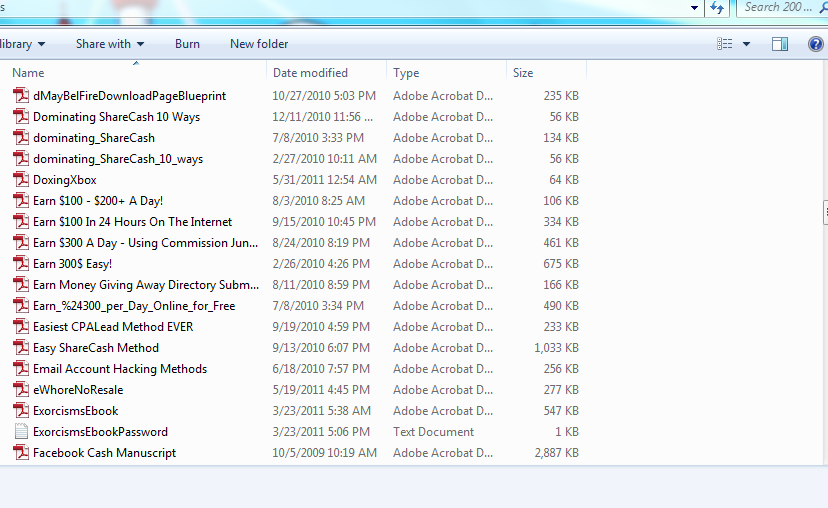Click the date 3/23/2011 5:38 AM

tap(322, 411)
